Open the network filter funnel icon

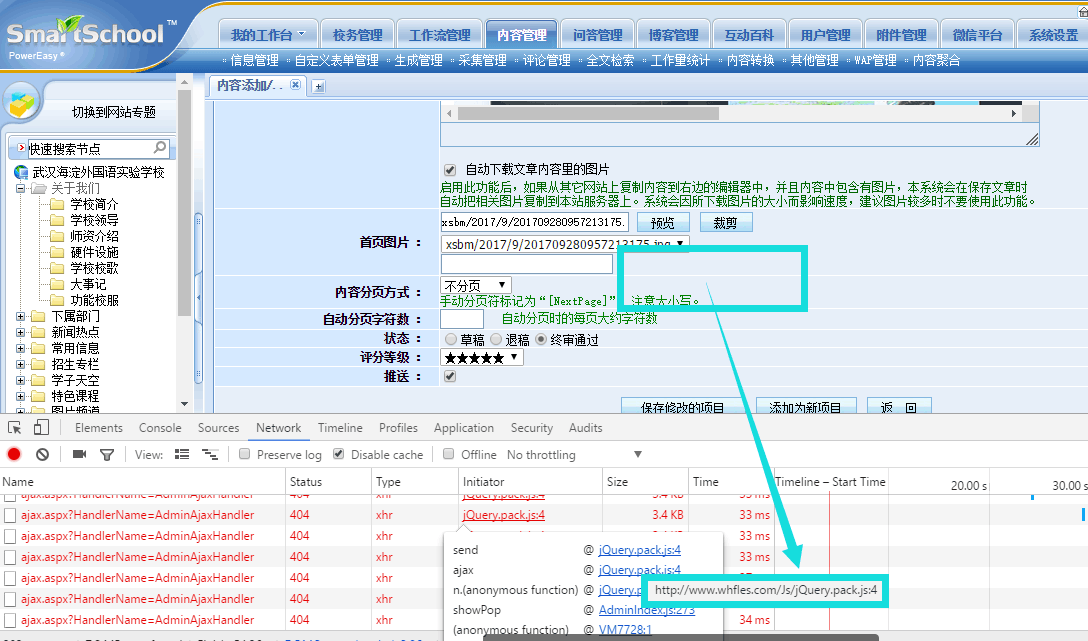(x=107, y=455)
